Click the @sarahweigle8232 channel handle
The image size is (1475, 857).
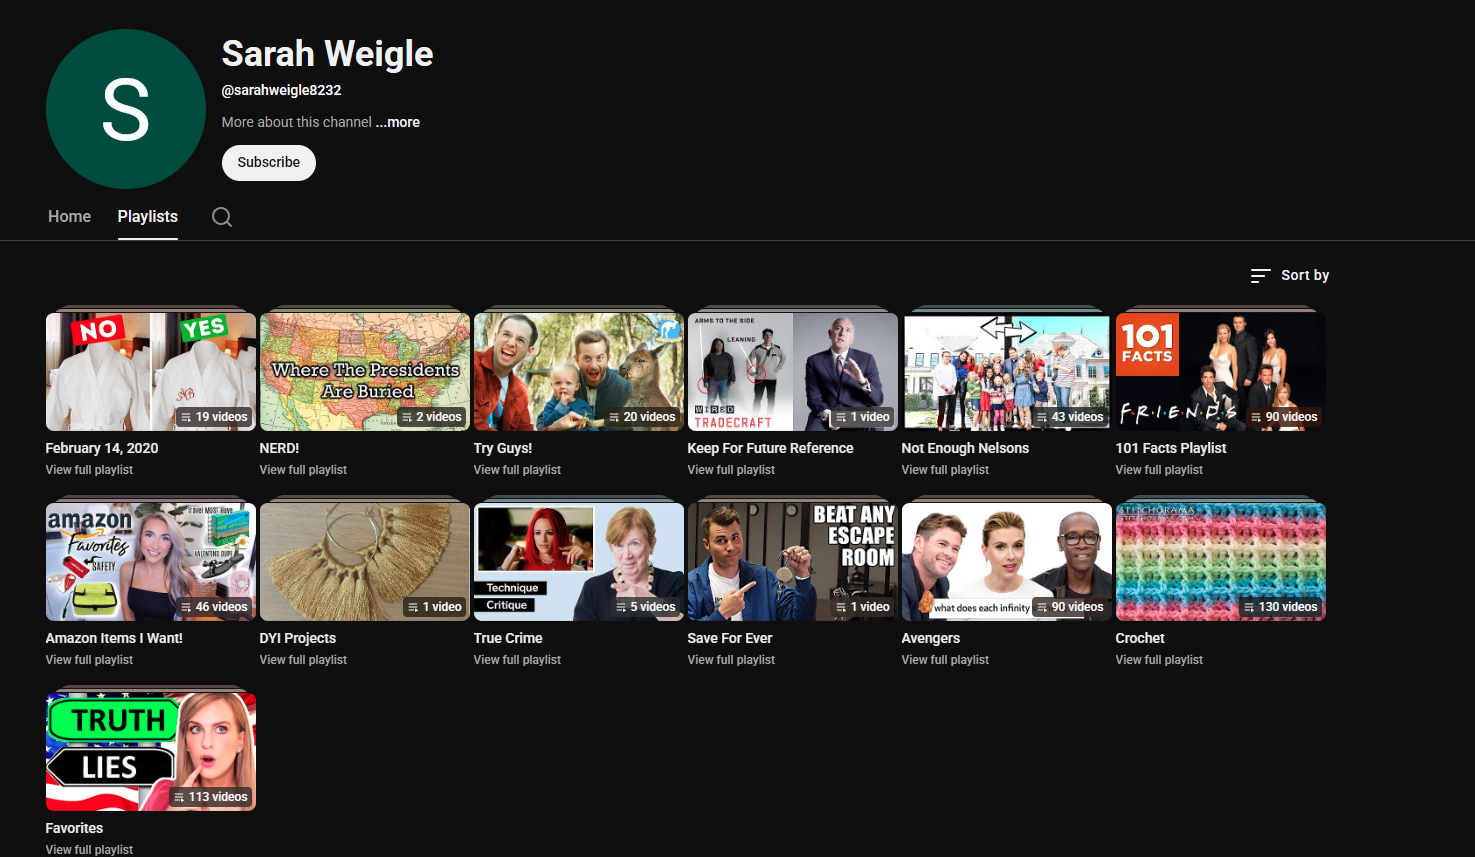[282, 90]
